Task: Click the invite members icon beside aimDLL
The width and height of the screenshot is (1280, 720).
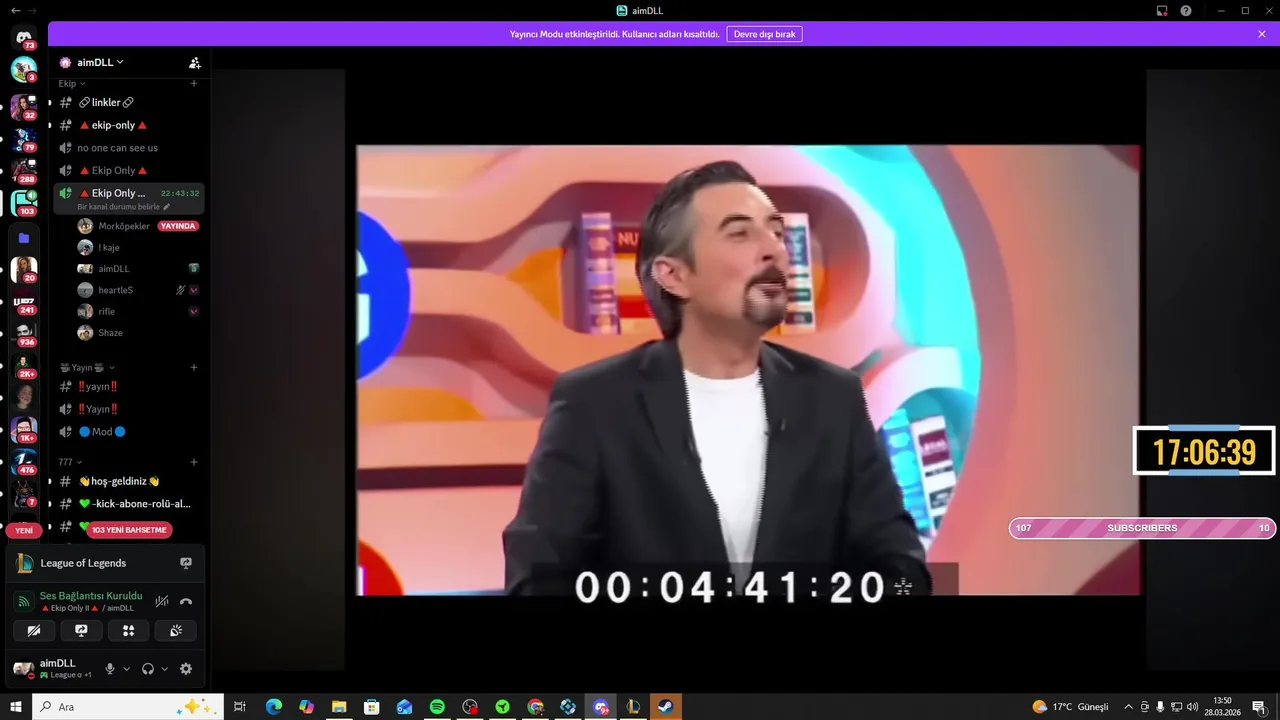Action: tap(195, 62)
